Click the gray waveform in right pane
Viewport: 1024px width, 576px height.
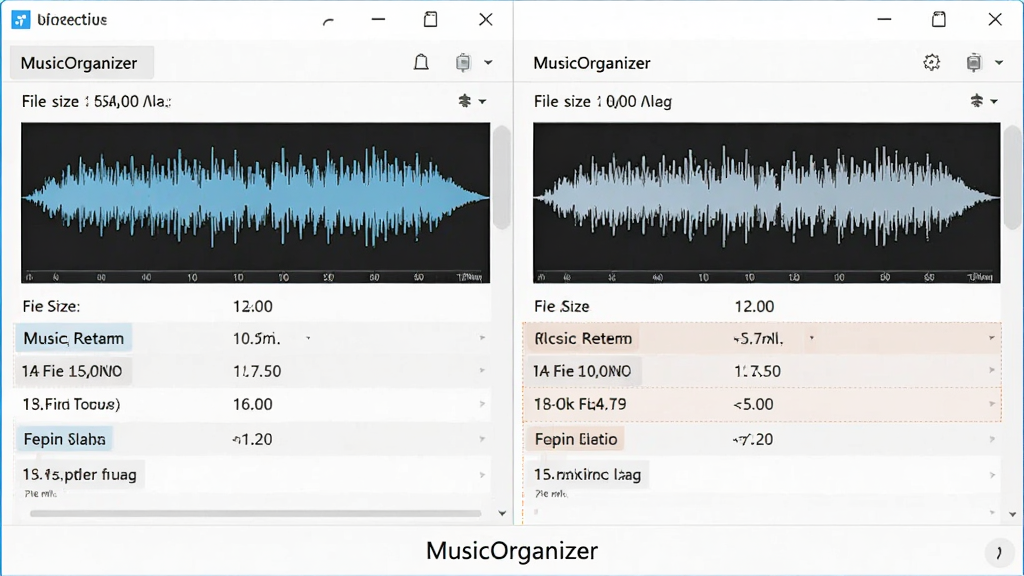coord(767,196)
